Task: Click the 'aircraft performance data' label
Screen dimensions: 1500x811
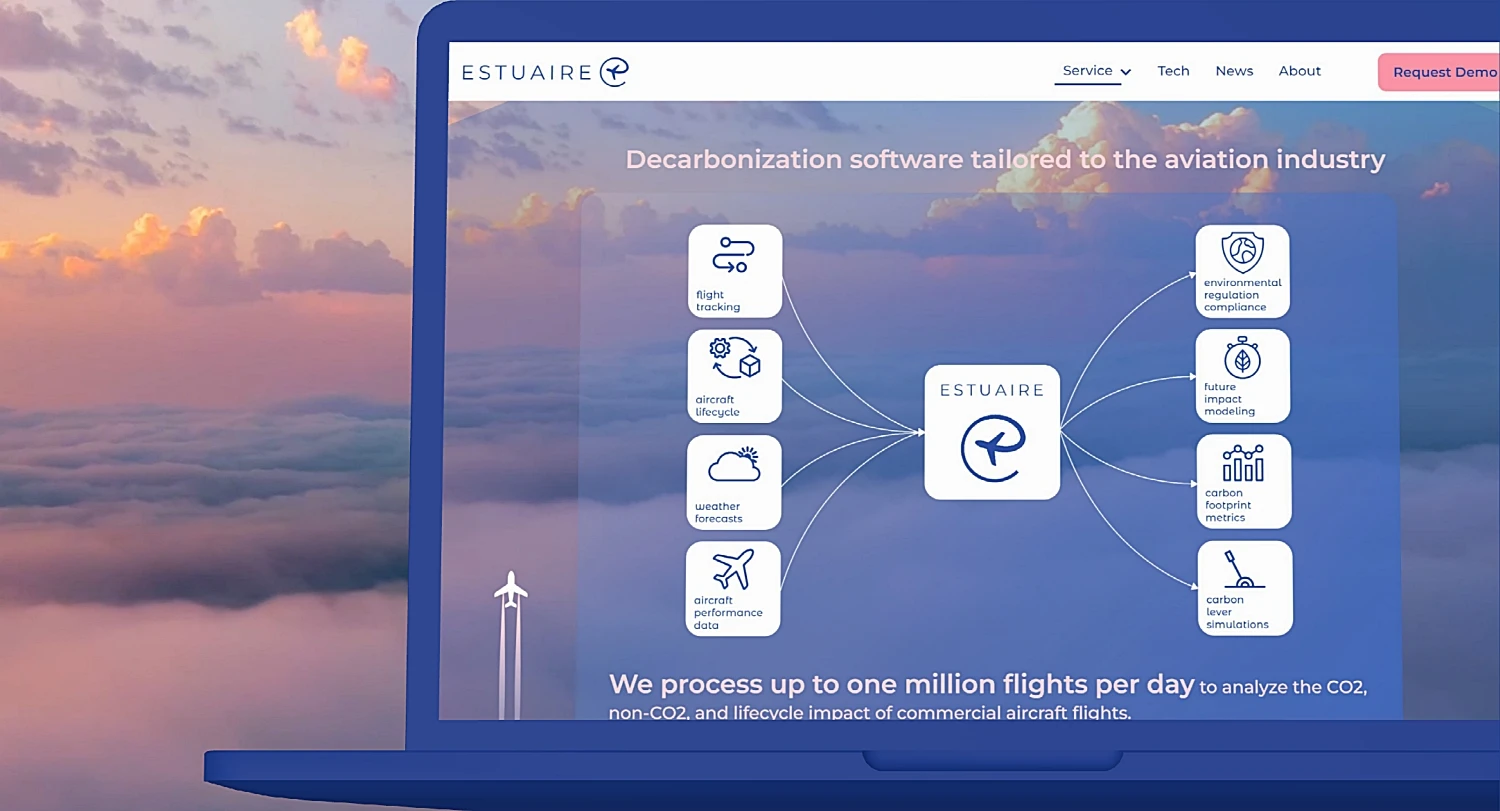Action: tap(728, 613)
